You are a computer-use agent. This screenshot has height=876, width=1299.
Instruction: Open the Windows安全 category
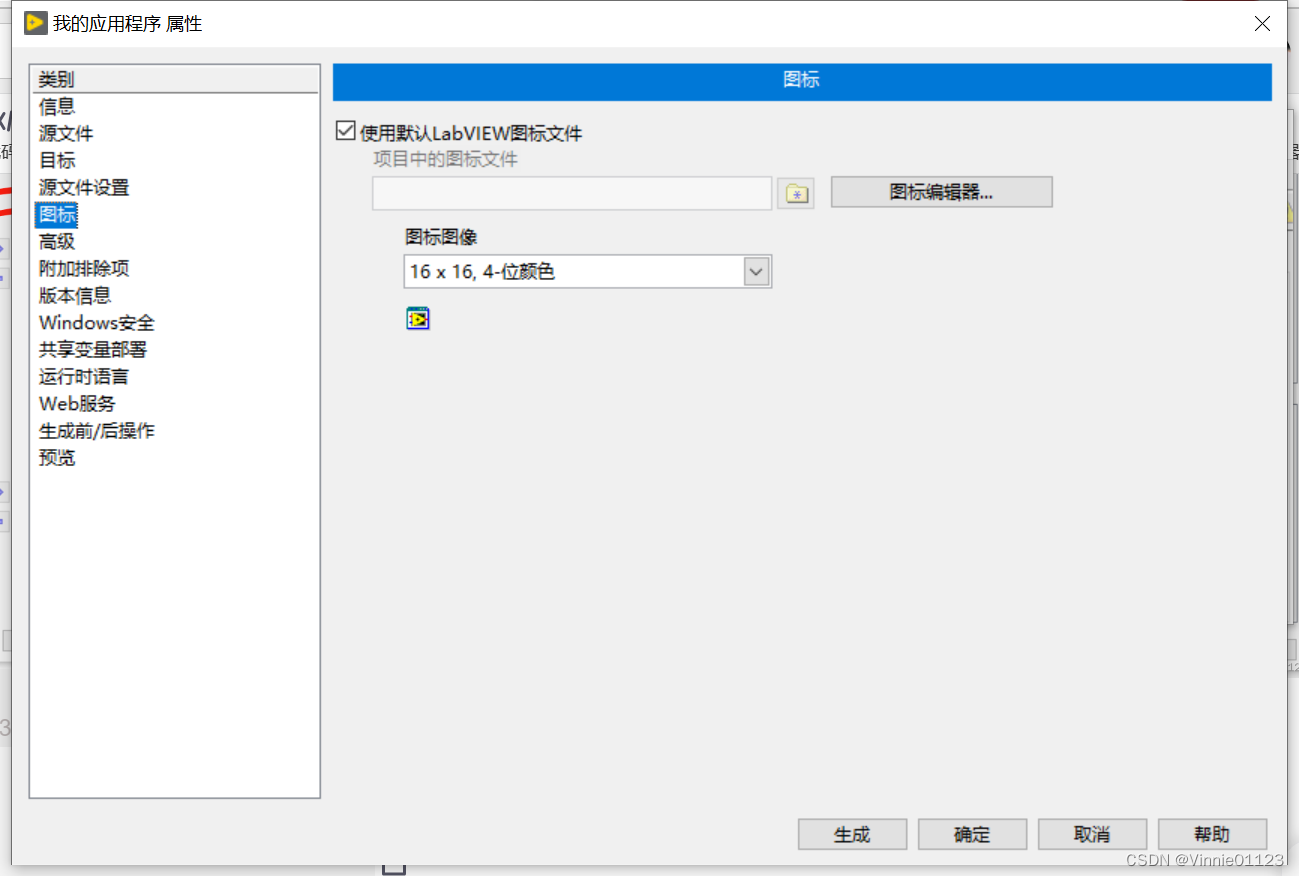point(97,322)
